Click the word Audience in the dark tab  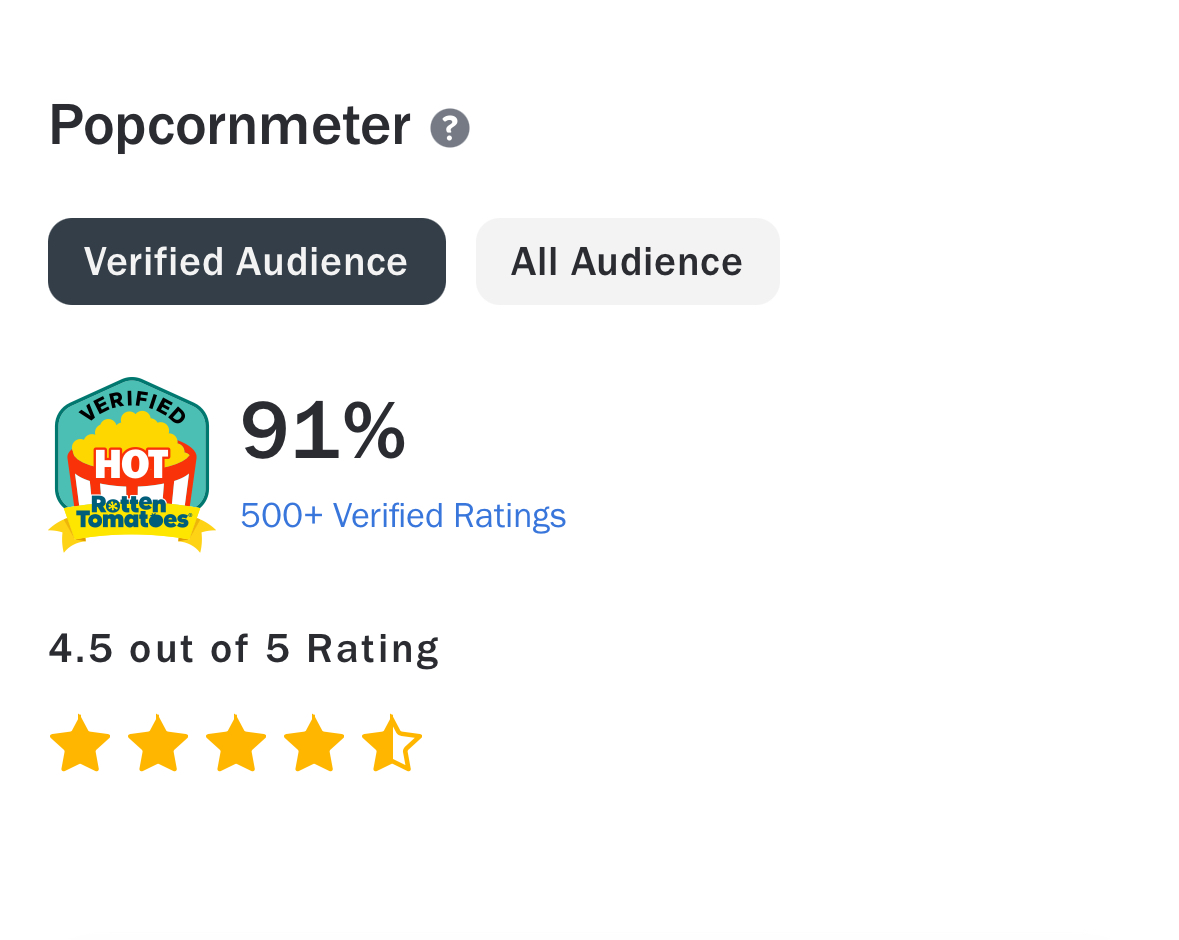tap(322, 262)
